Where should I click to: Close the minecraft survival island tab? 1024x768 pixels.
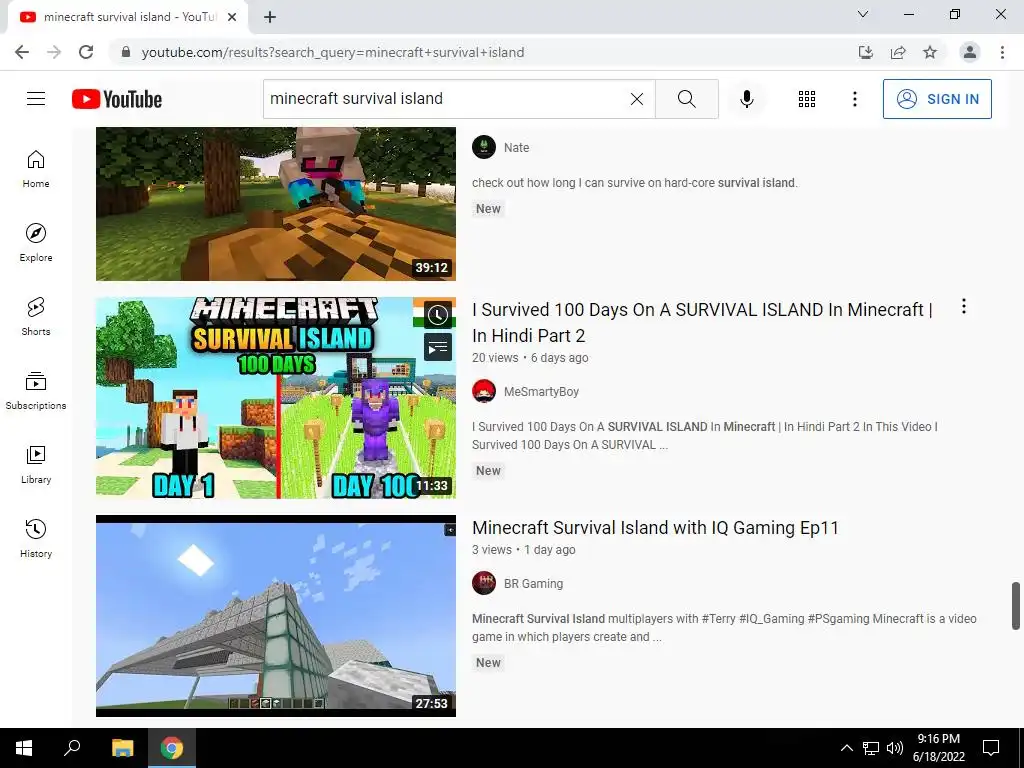[x=232, y=17]
